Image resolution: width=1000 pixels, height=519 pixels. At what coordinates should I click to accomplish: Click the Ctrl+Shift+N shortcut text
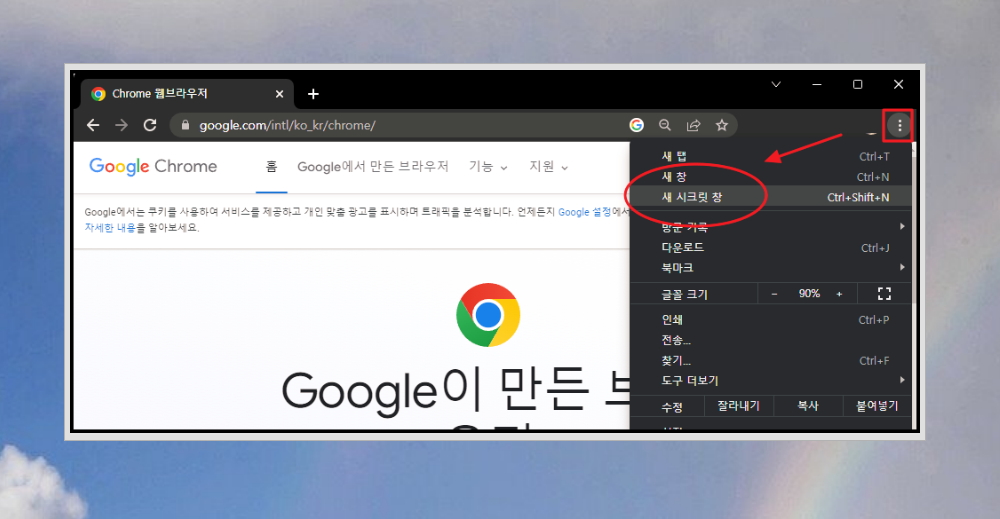click(x=858, y=198)
